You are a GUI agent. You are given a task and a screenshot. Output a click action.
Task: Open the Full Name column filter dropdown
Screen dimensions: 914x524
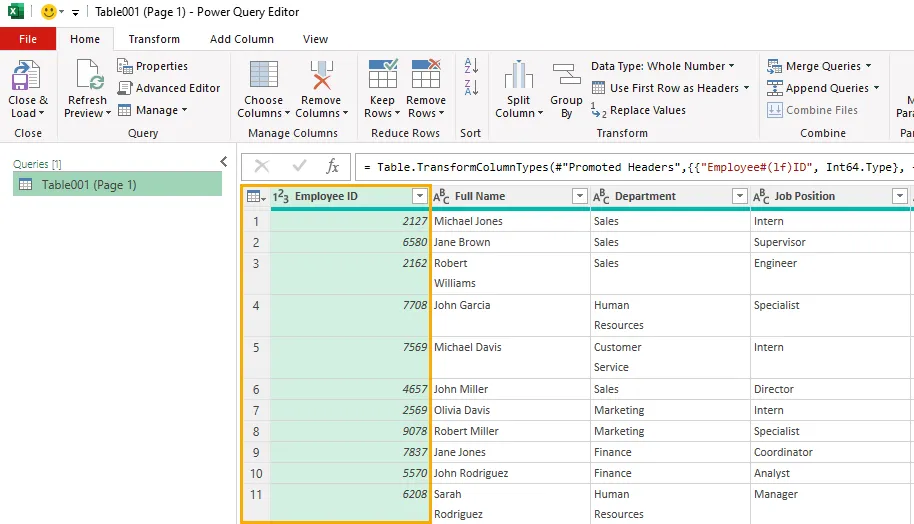579,196
